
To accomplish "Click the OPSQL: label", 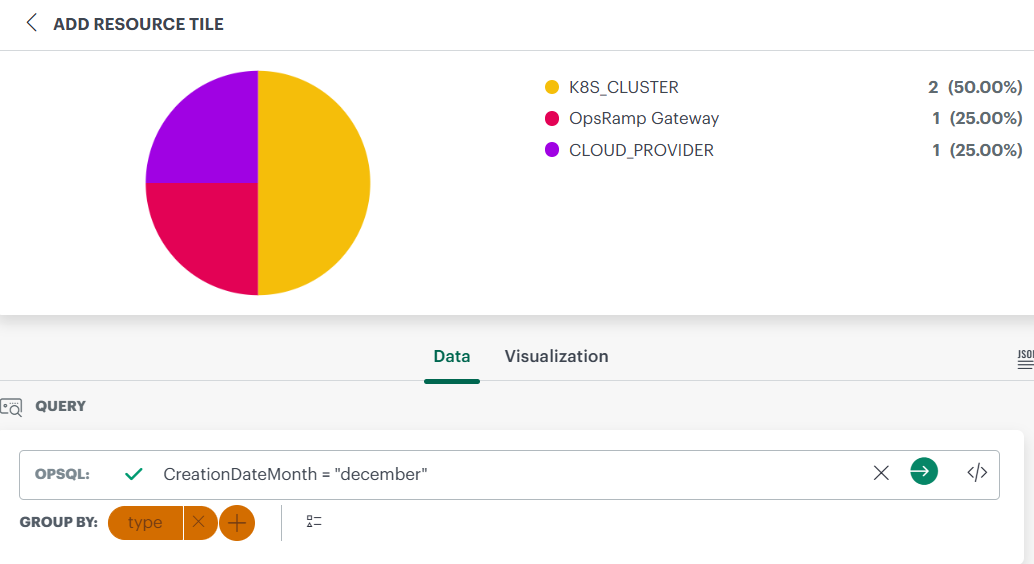I will (x=62, y=474).
